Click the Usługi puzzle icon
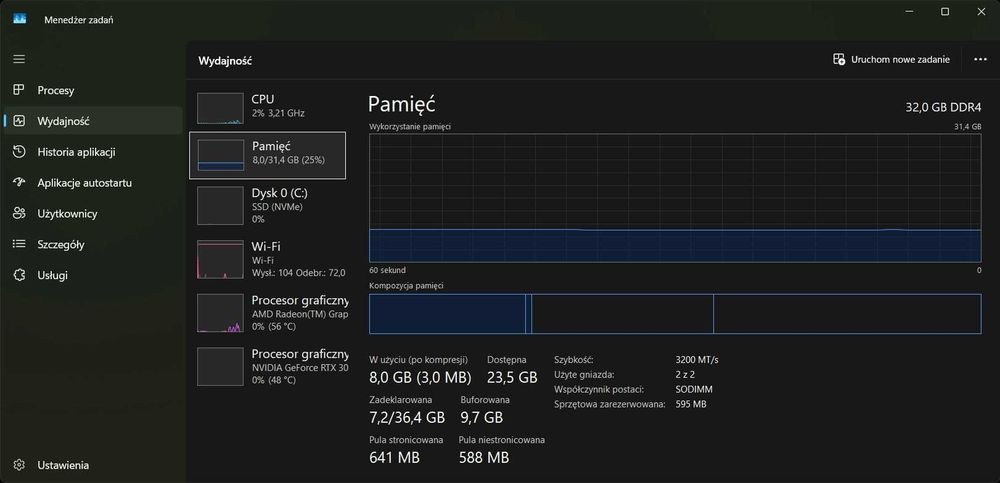Viewport: 1000px width, 483px height. (19, 275)
